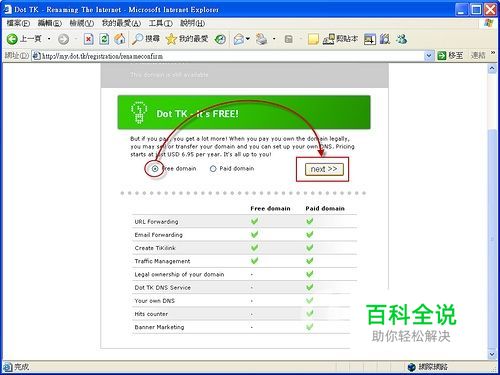Click the Your own DNS row label
500x375 pixels.
155,301
